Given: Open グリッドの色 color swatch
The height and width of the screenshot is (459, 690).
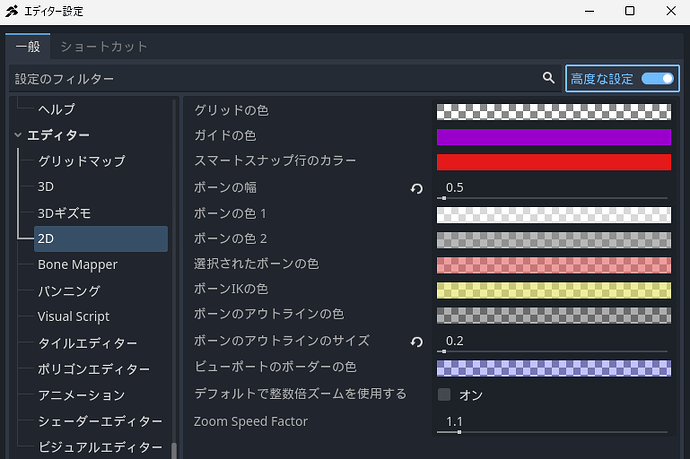Looking at the screenshot, I should click(554, 112).
